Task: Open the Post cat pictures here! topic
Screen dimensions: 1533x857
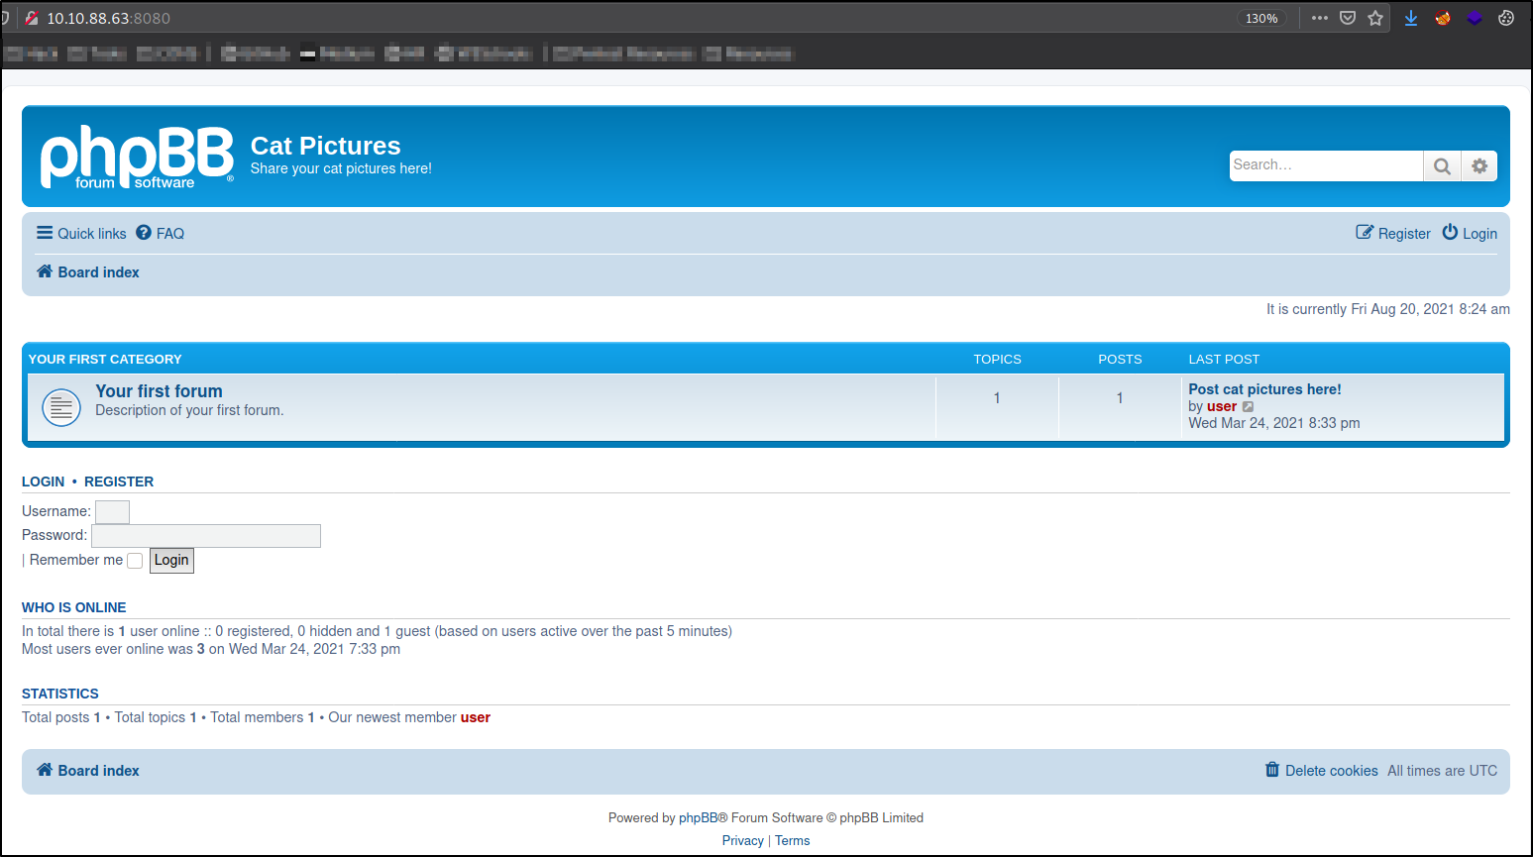Action: (x=1265, y=389)
